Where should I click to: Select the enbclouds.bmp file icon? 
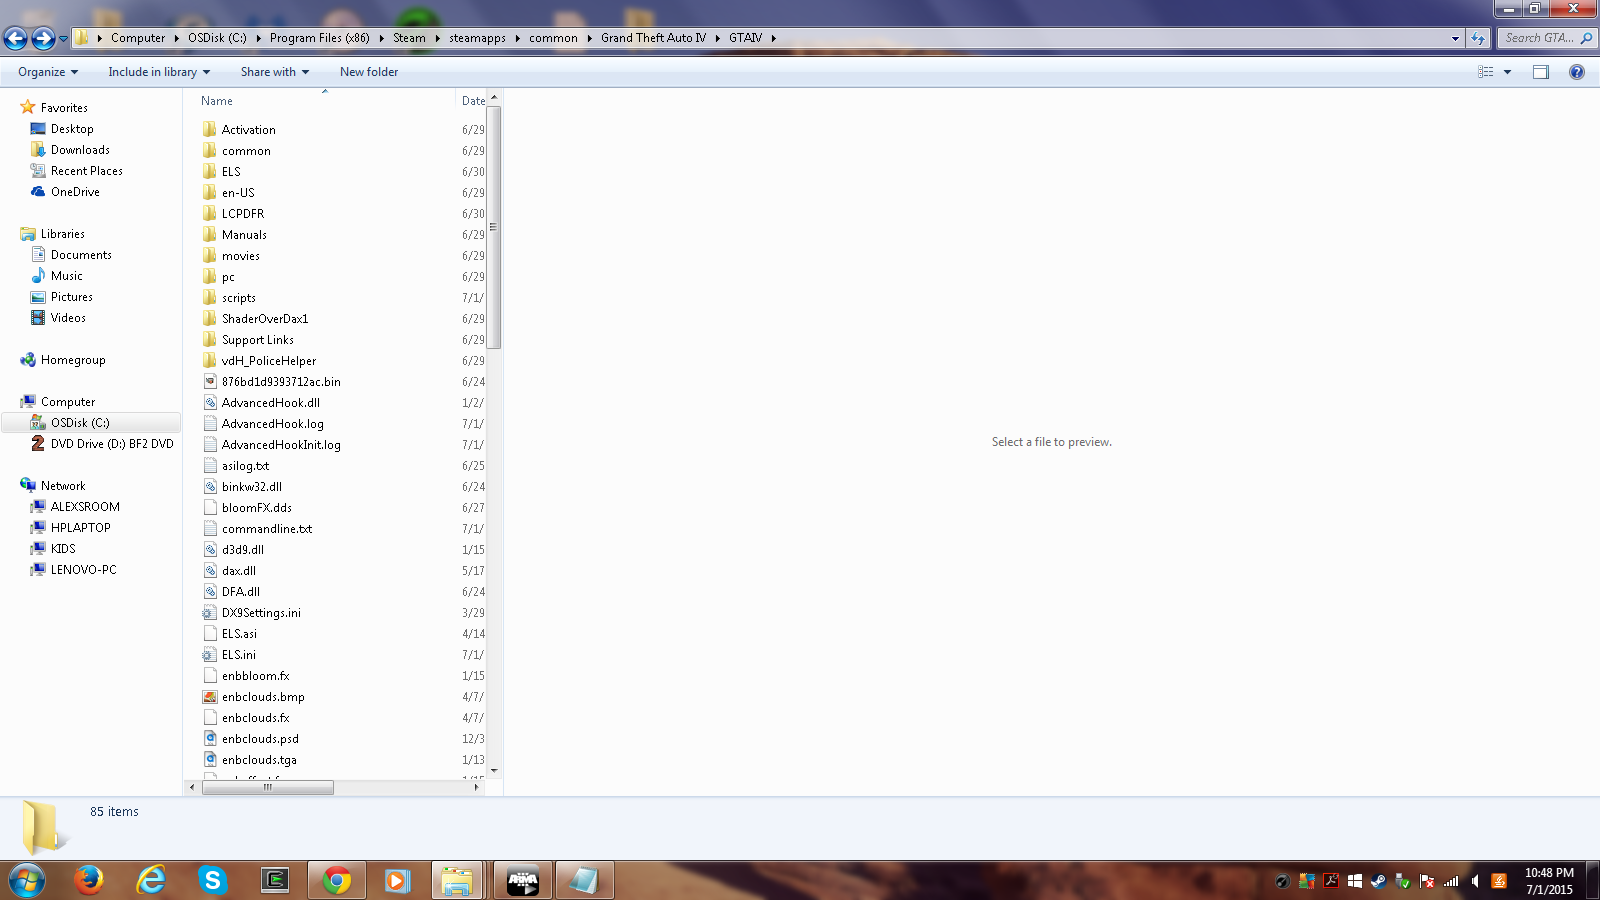[x=210, y=696]
